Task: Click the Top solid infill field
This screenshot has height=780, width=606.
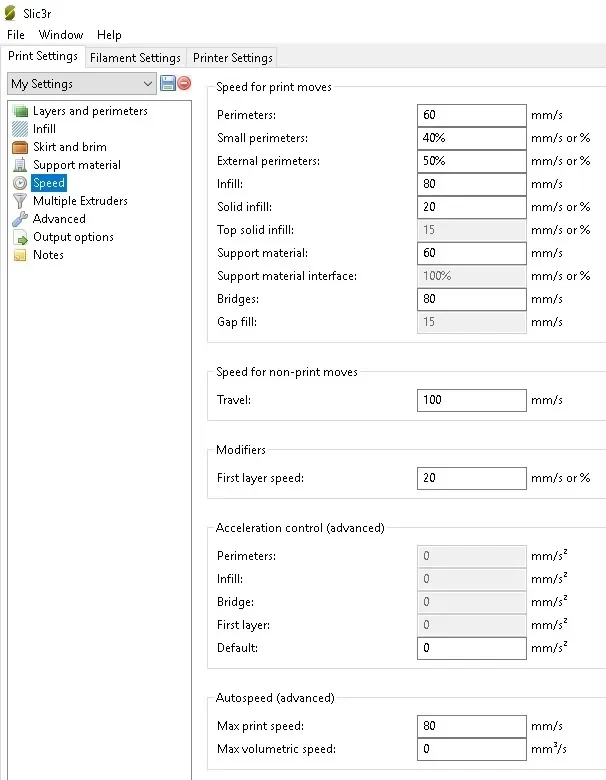Action: click(x=472, y=230)
